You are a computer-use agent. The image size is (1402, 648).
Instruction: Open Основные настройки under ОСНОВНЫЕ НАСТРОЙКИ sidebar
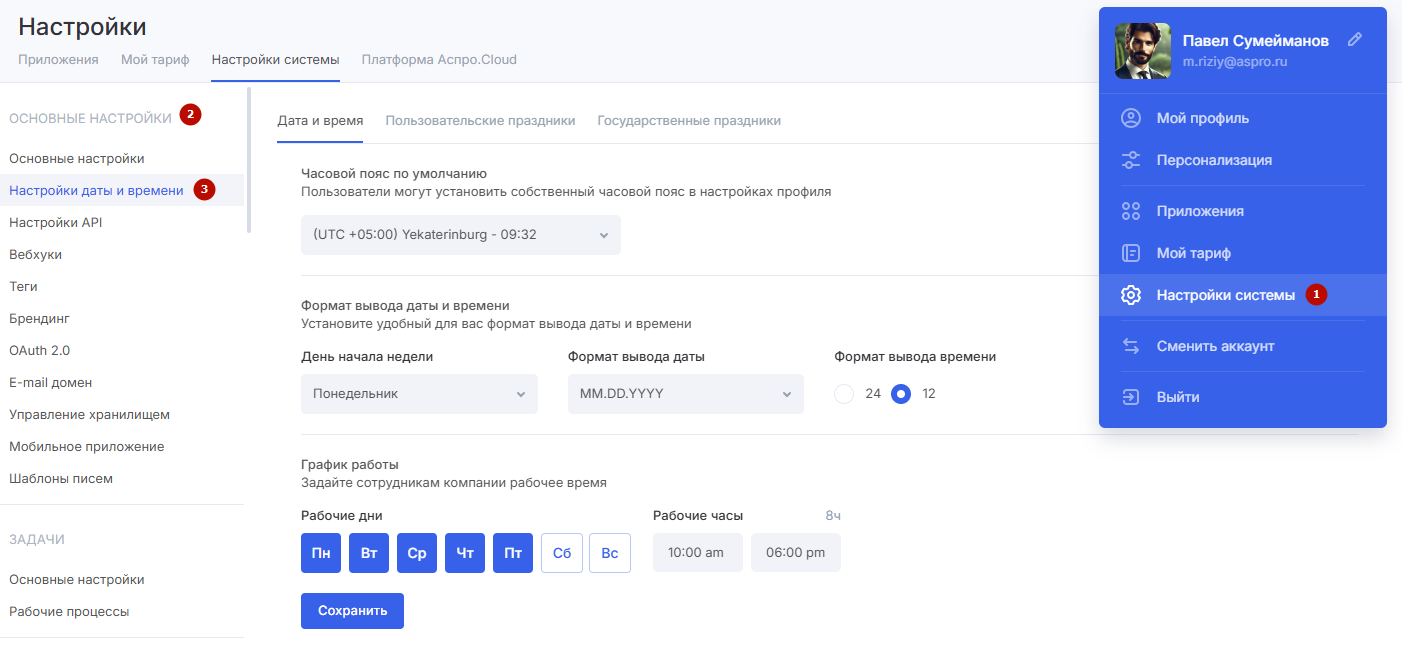pyautogui.click(x=77, y=158)
